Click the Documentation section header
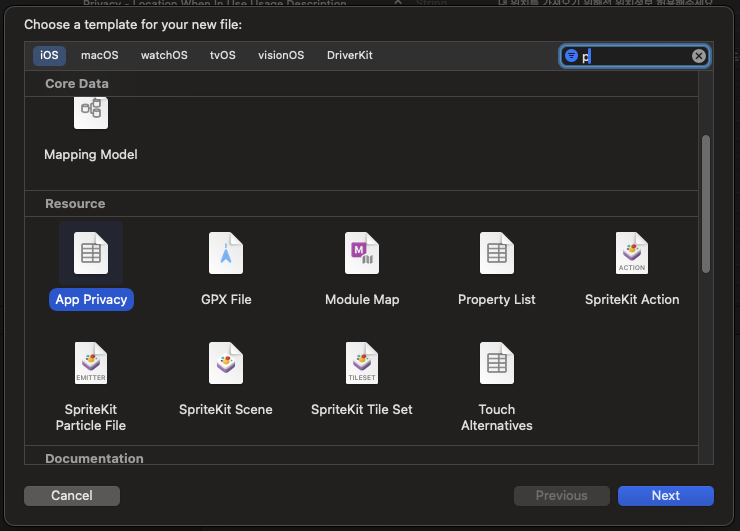This screenshot has height=531, width=740. point(94,458)
